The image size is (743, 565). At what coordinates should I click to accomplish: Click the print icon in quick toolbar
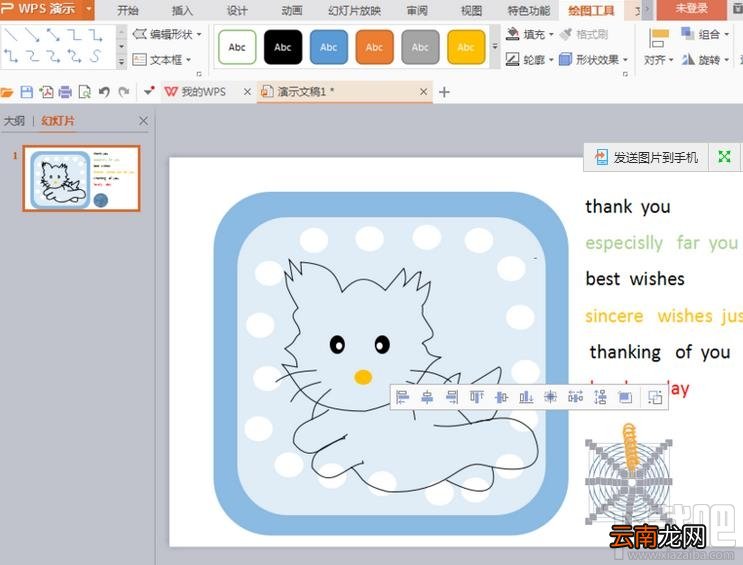coord(65,92)
